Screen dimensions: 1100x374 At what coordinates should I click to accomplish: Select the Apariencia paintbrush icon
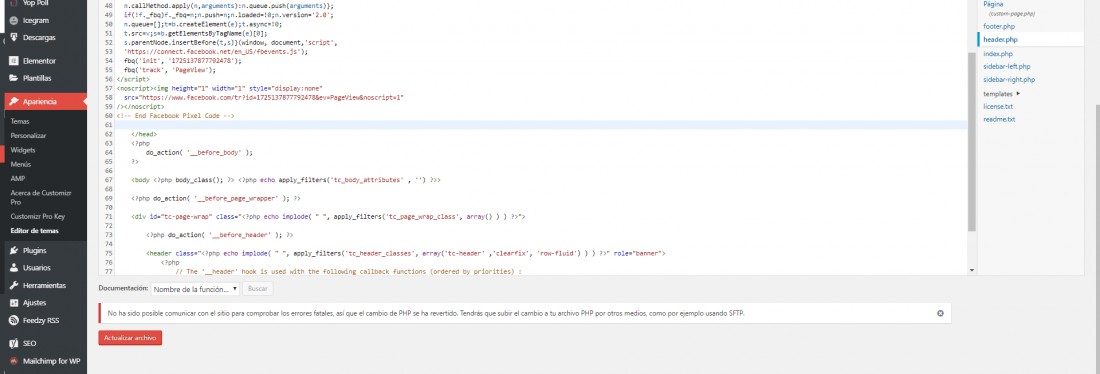click(x=13, y=102)
